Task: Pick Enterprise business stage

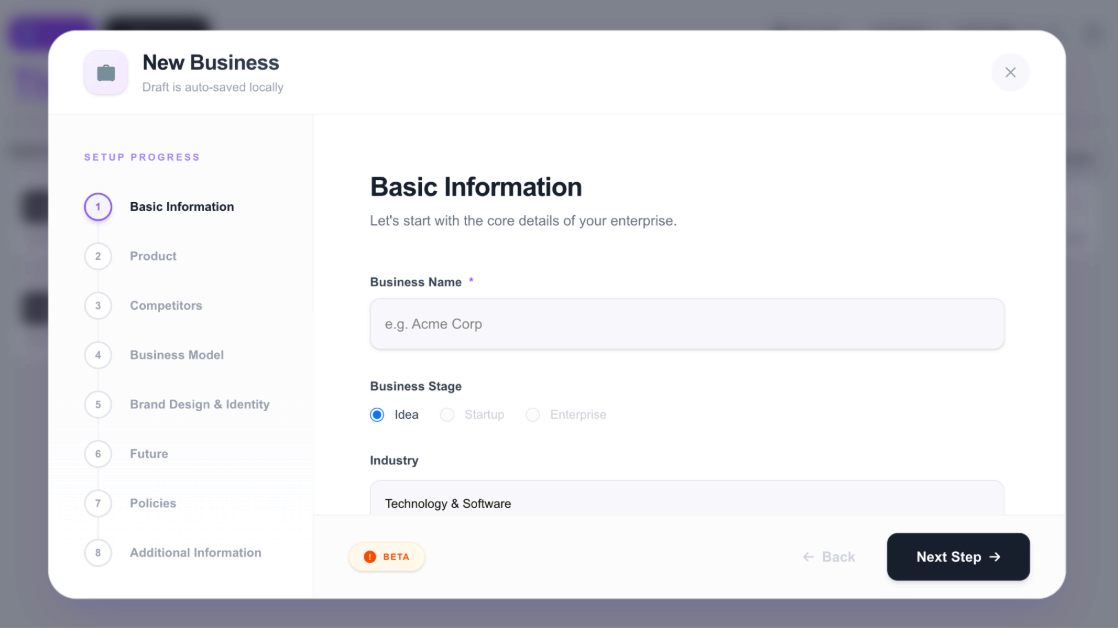Action: [533, 415]
